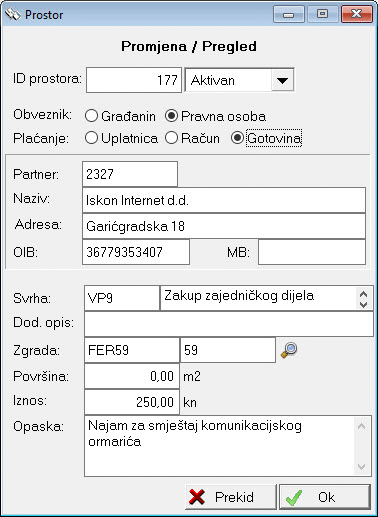
Task: Click the up arrow of Svrha description spinner
Action: click(x=364, y=294)
